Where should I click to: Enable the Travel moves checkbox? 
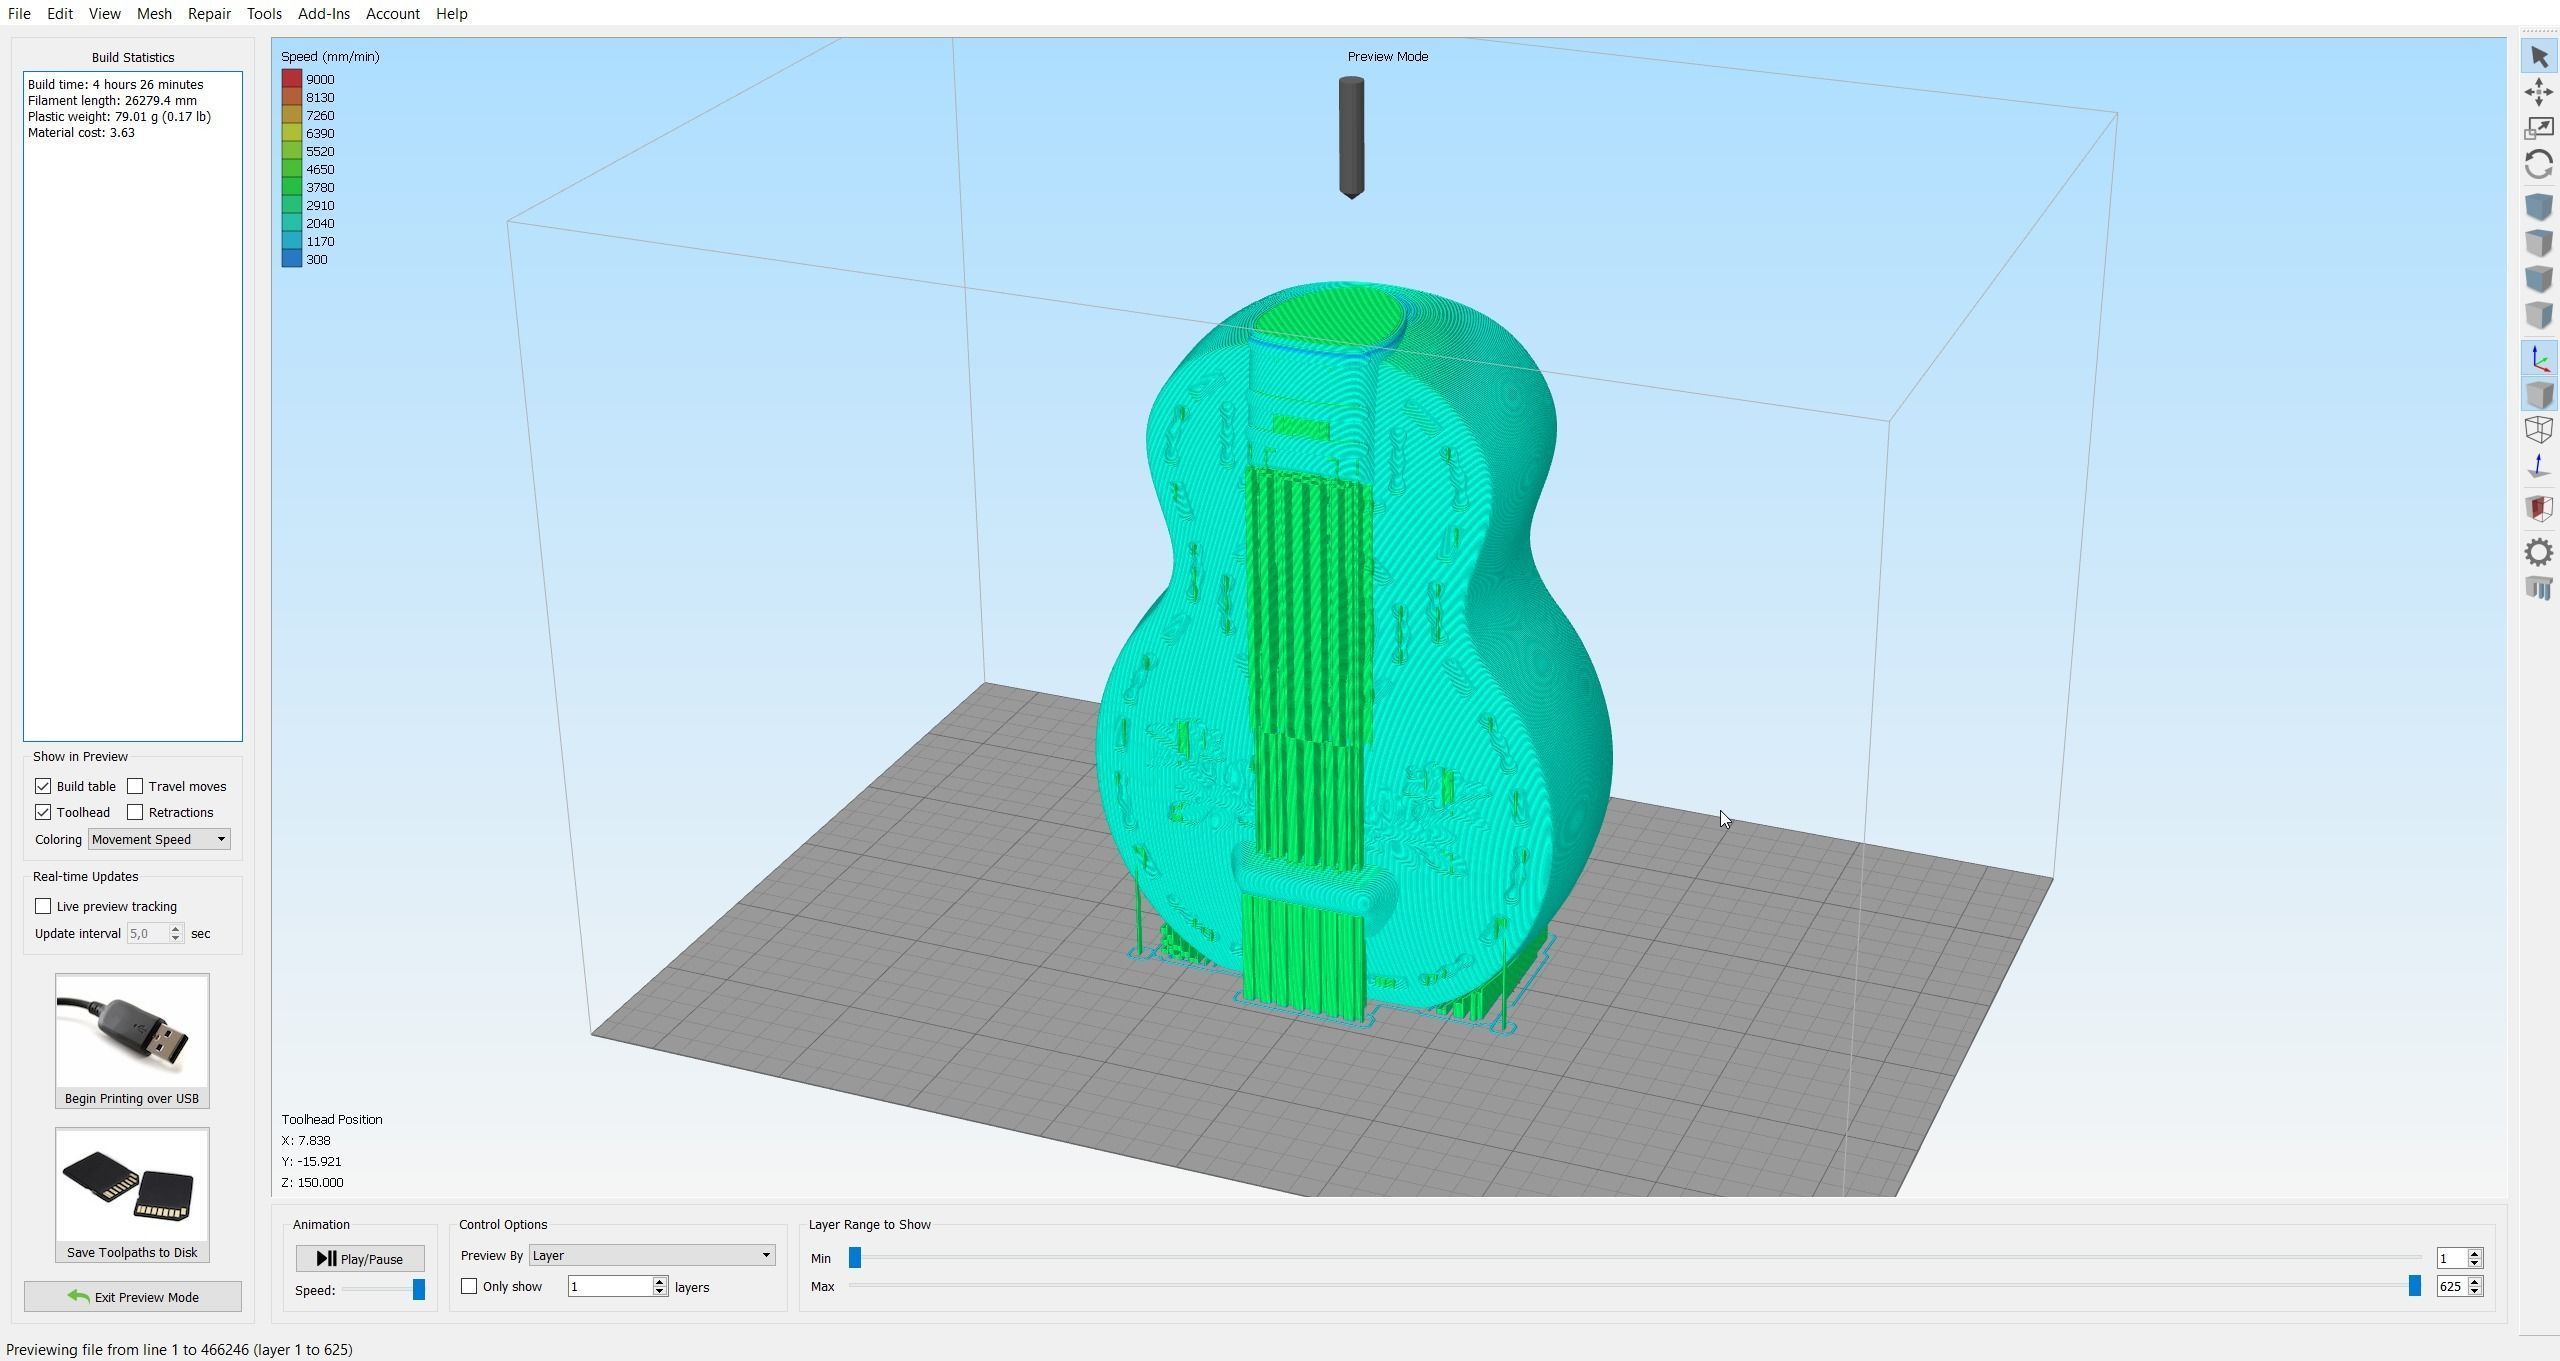135,786
